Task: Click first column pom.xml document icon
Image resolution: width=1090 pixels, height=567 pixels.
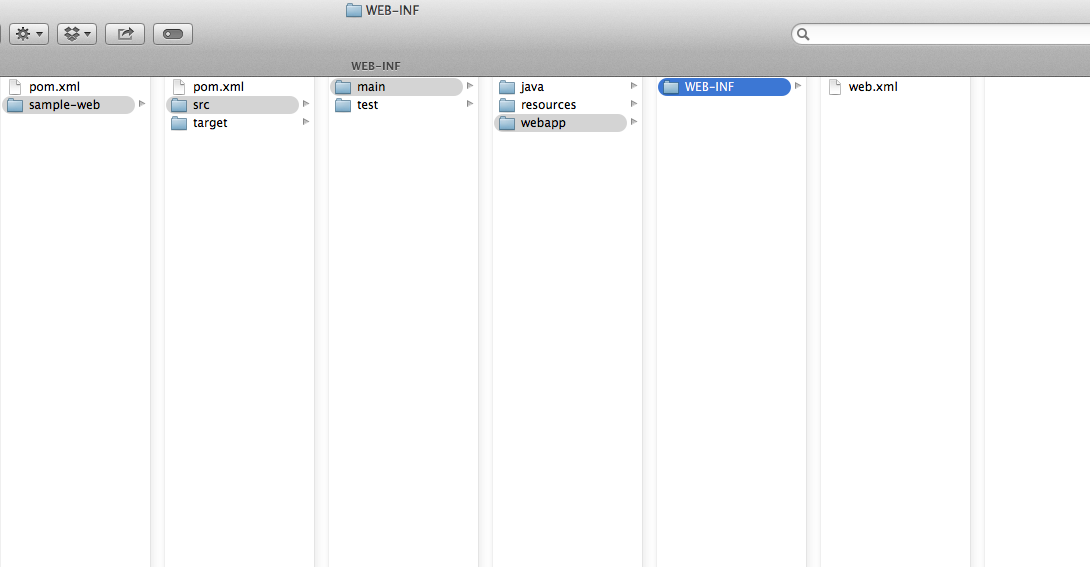Action: (15, 87)
